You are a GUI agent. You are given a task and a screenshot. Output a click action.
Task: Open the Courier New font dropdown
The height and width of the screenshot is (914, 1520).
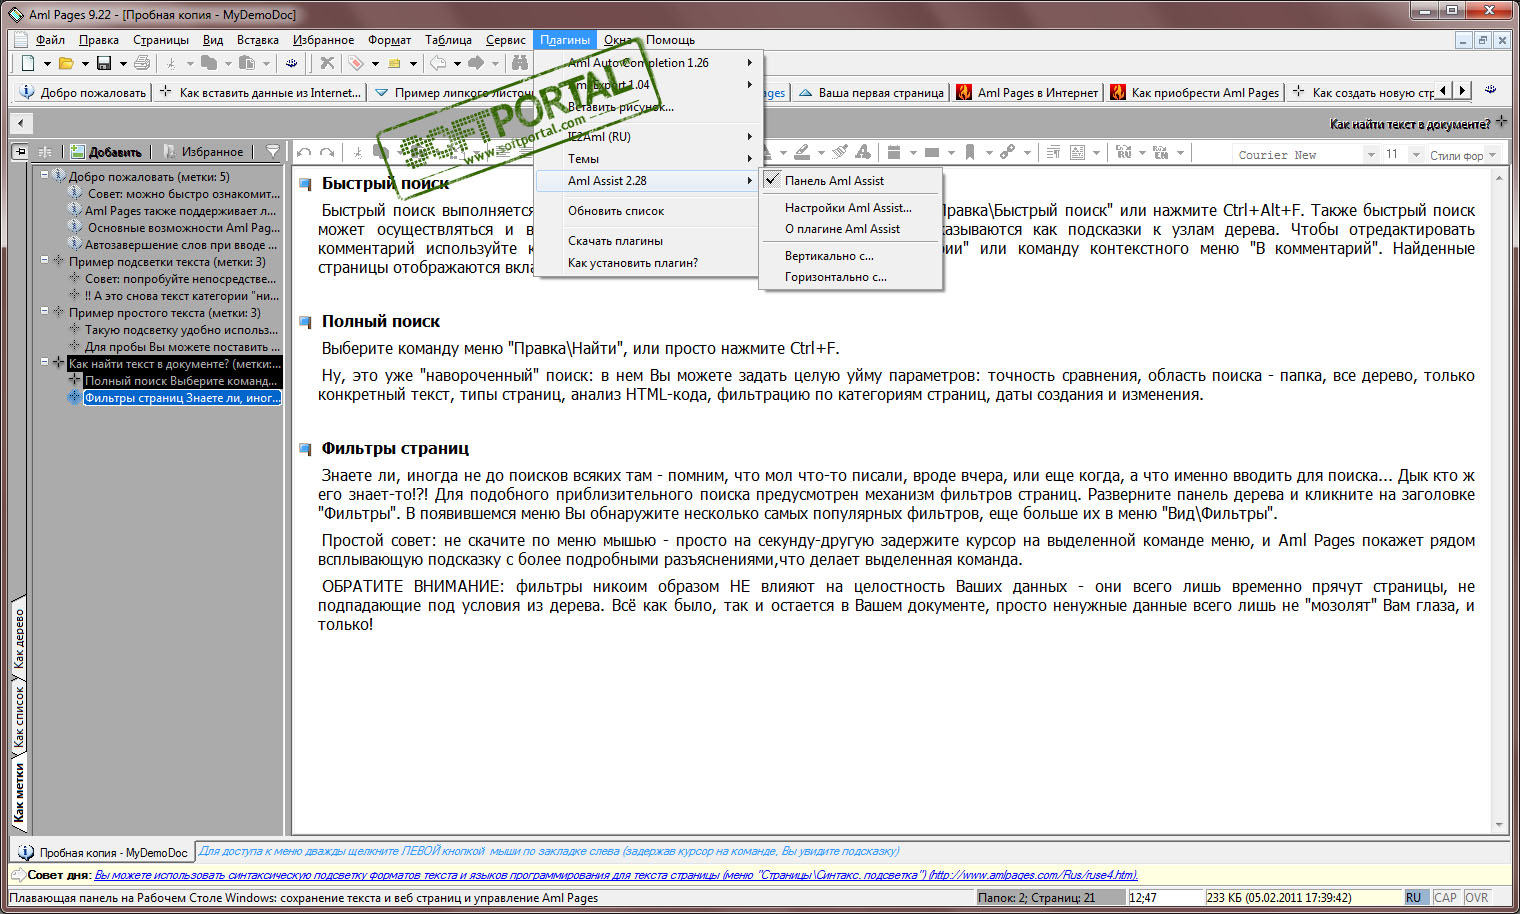pyautogui.click(x=1372, y=155)
